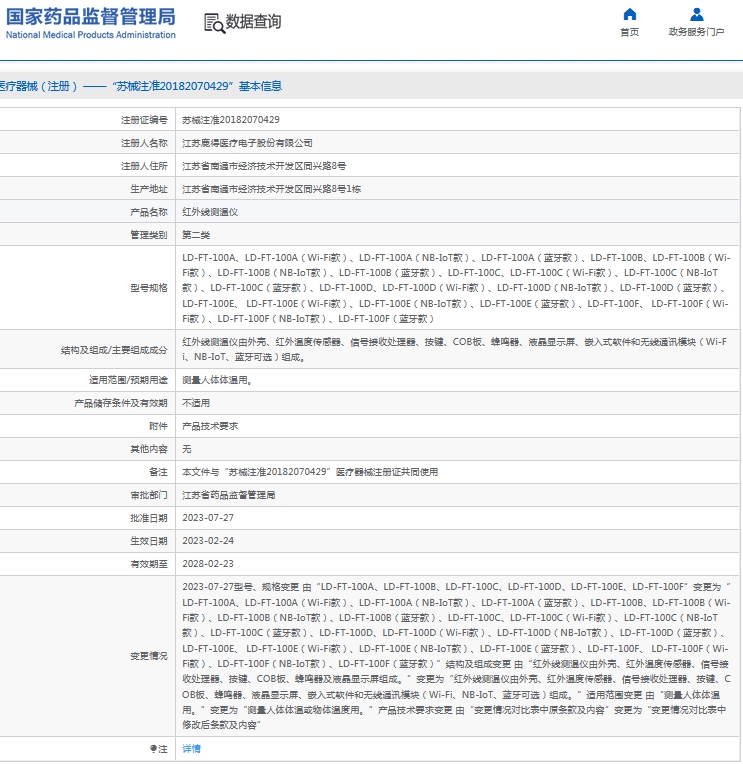Select the registration number 苏械注准20182070429 value

point(230,120)
